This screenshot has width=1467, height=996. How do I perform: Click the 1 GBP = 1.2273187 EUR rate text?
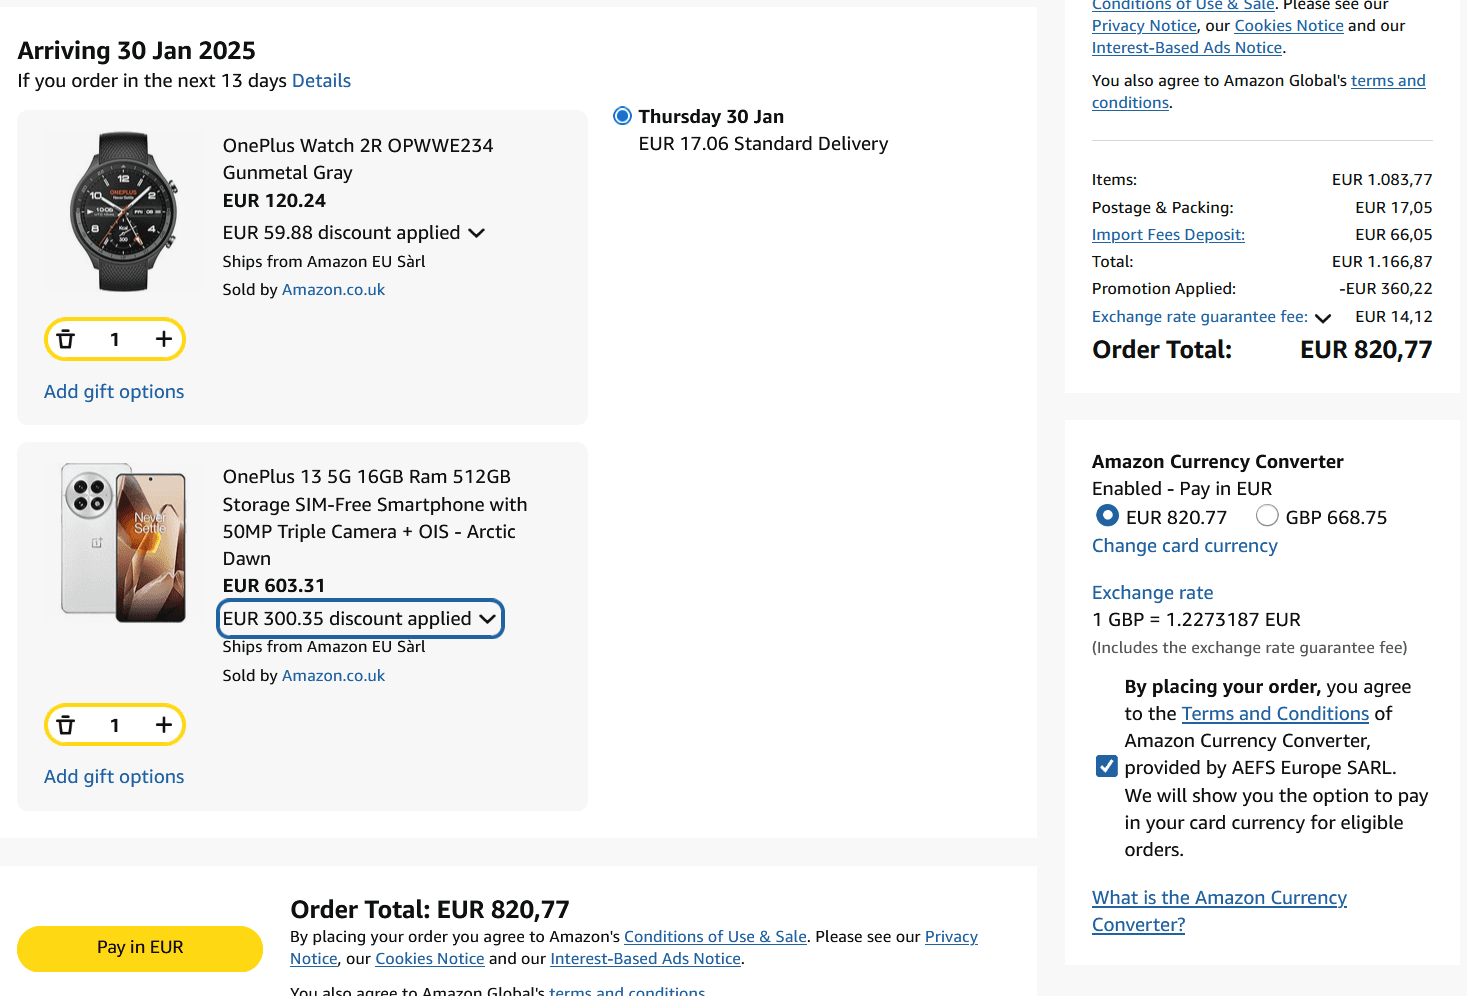[1196, 620]
